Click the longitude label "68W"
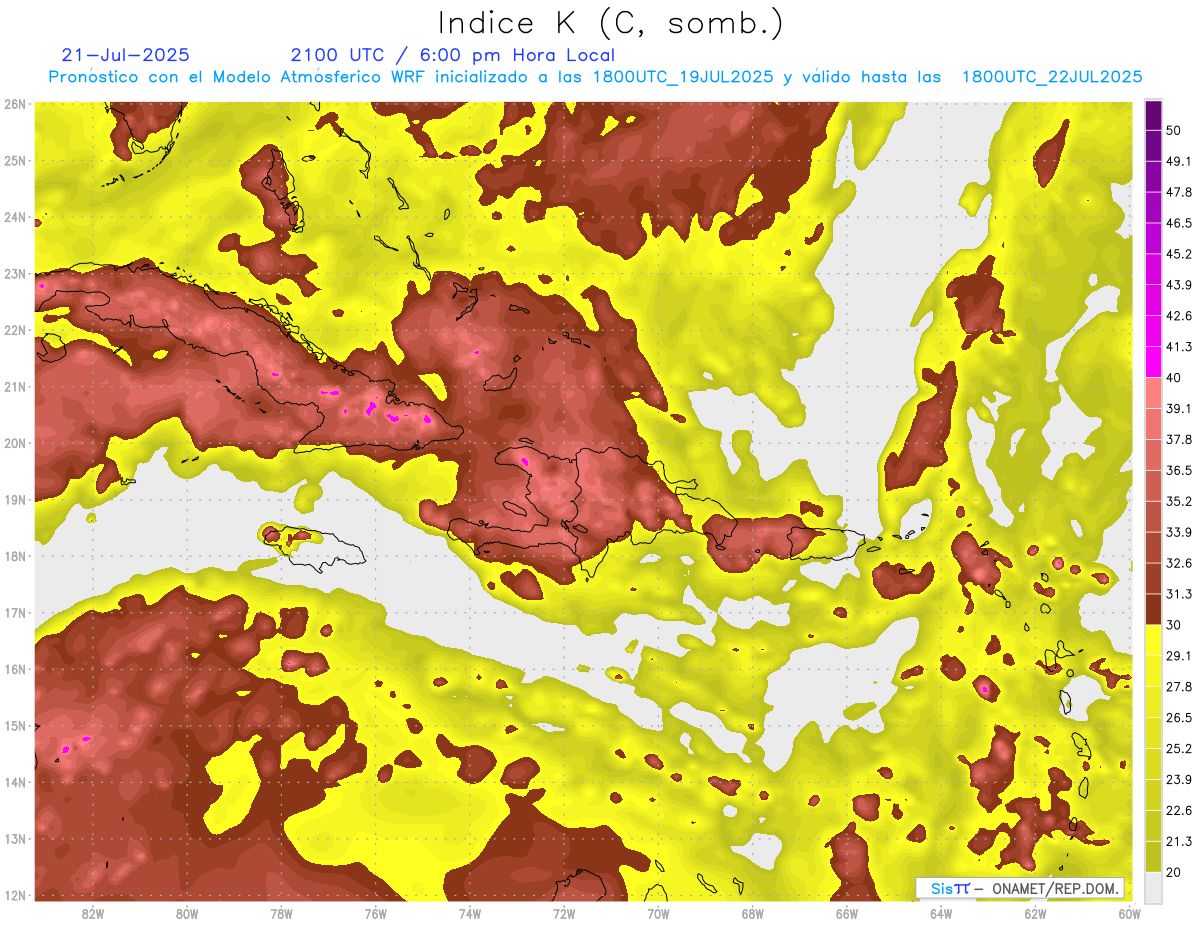 coord(753,913)
